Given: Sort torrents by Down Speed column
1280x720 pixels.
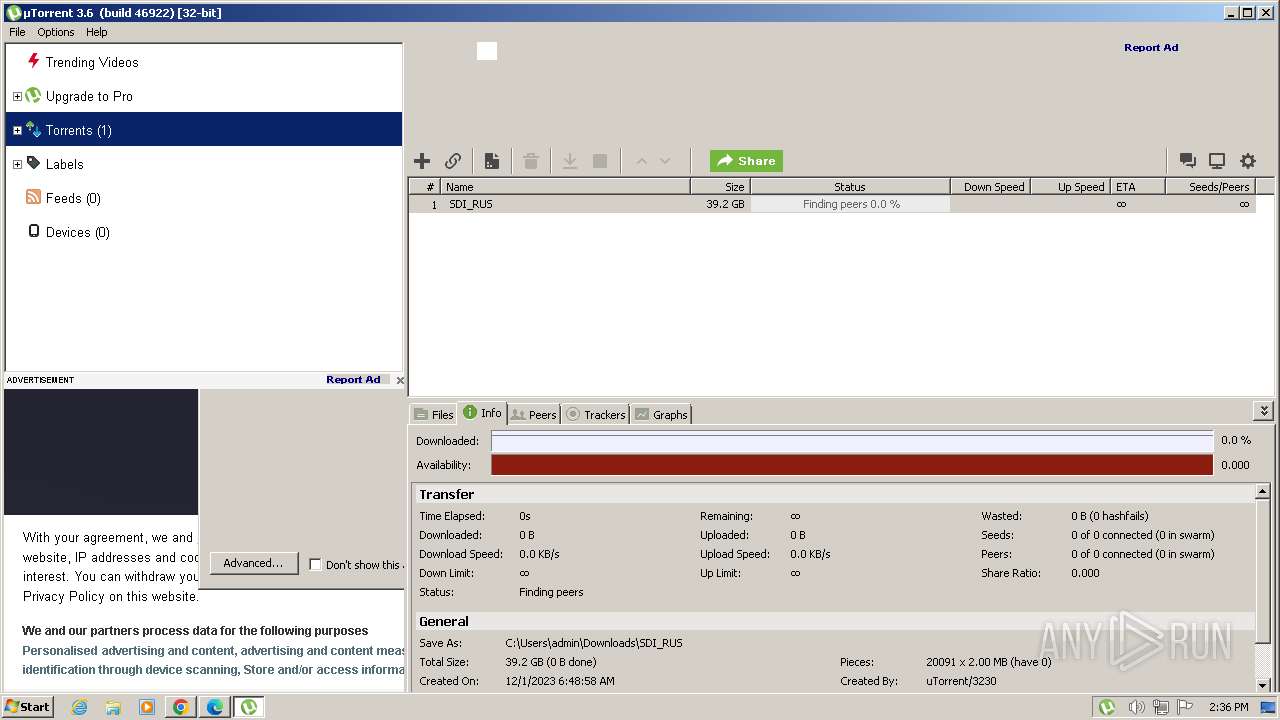Looking at the screenshot, I should click(990, 187).
